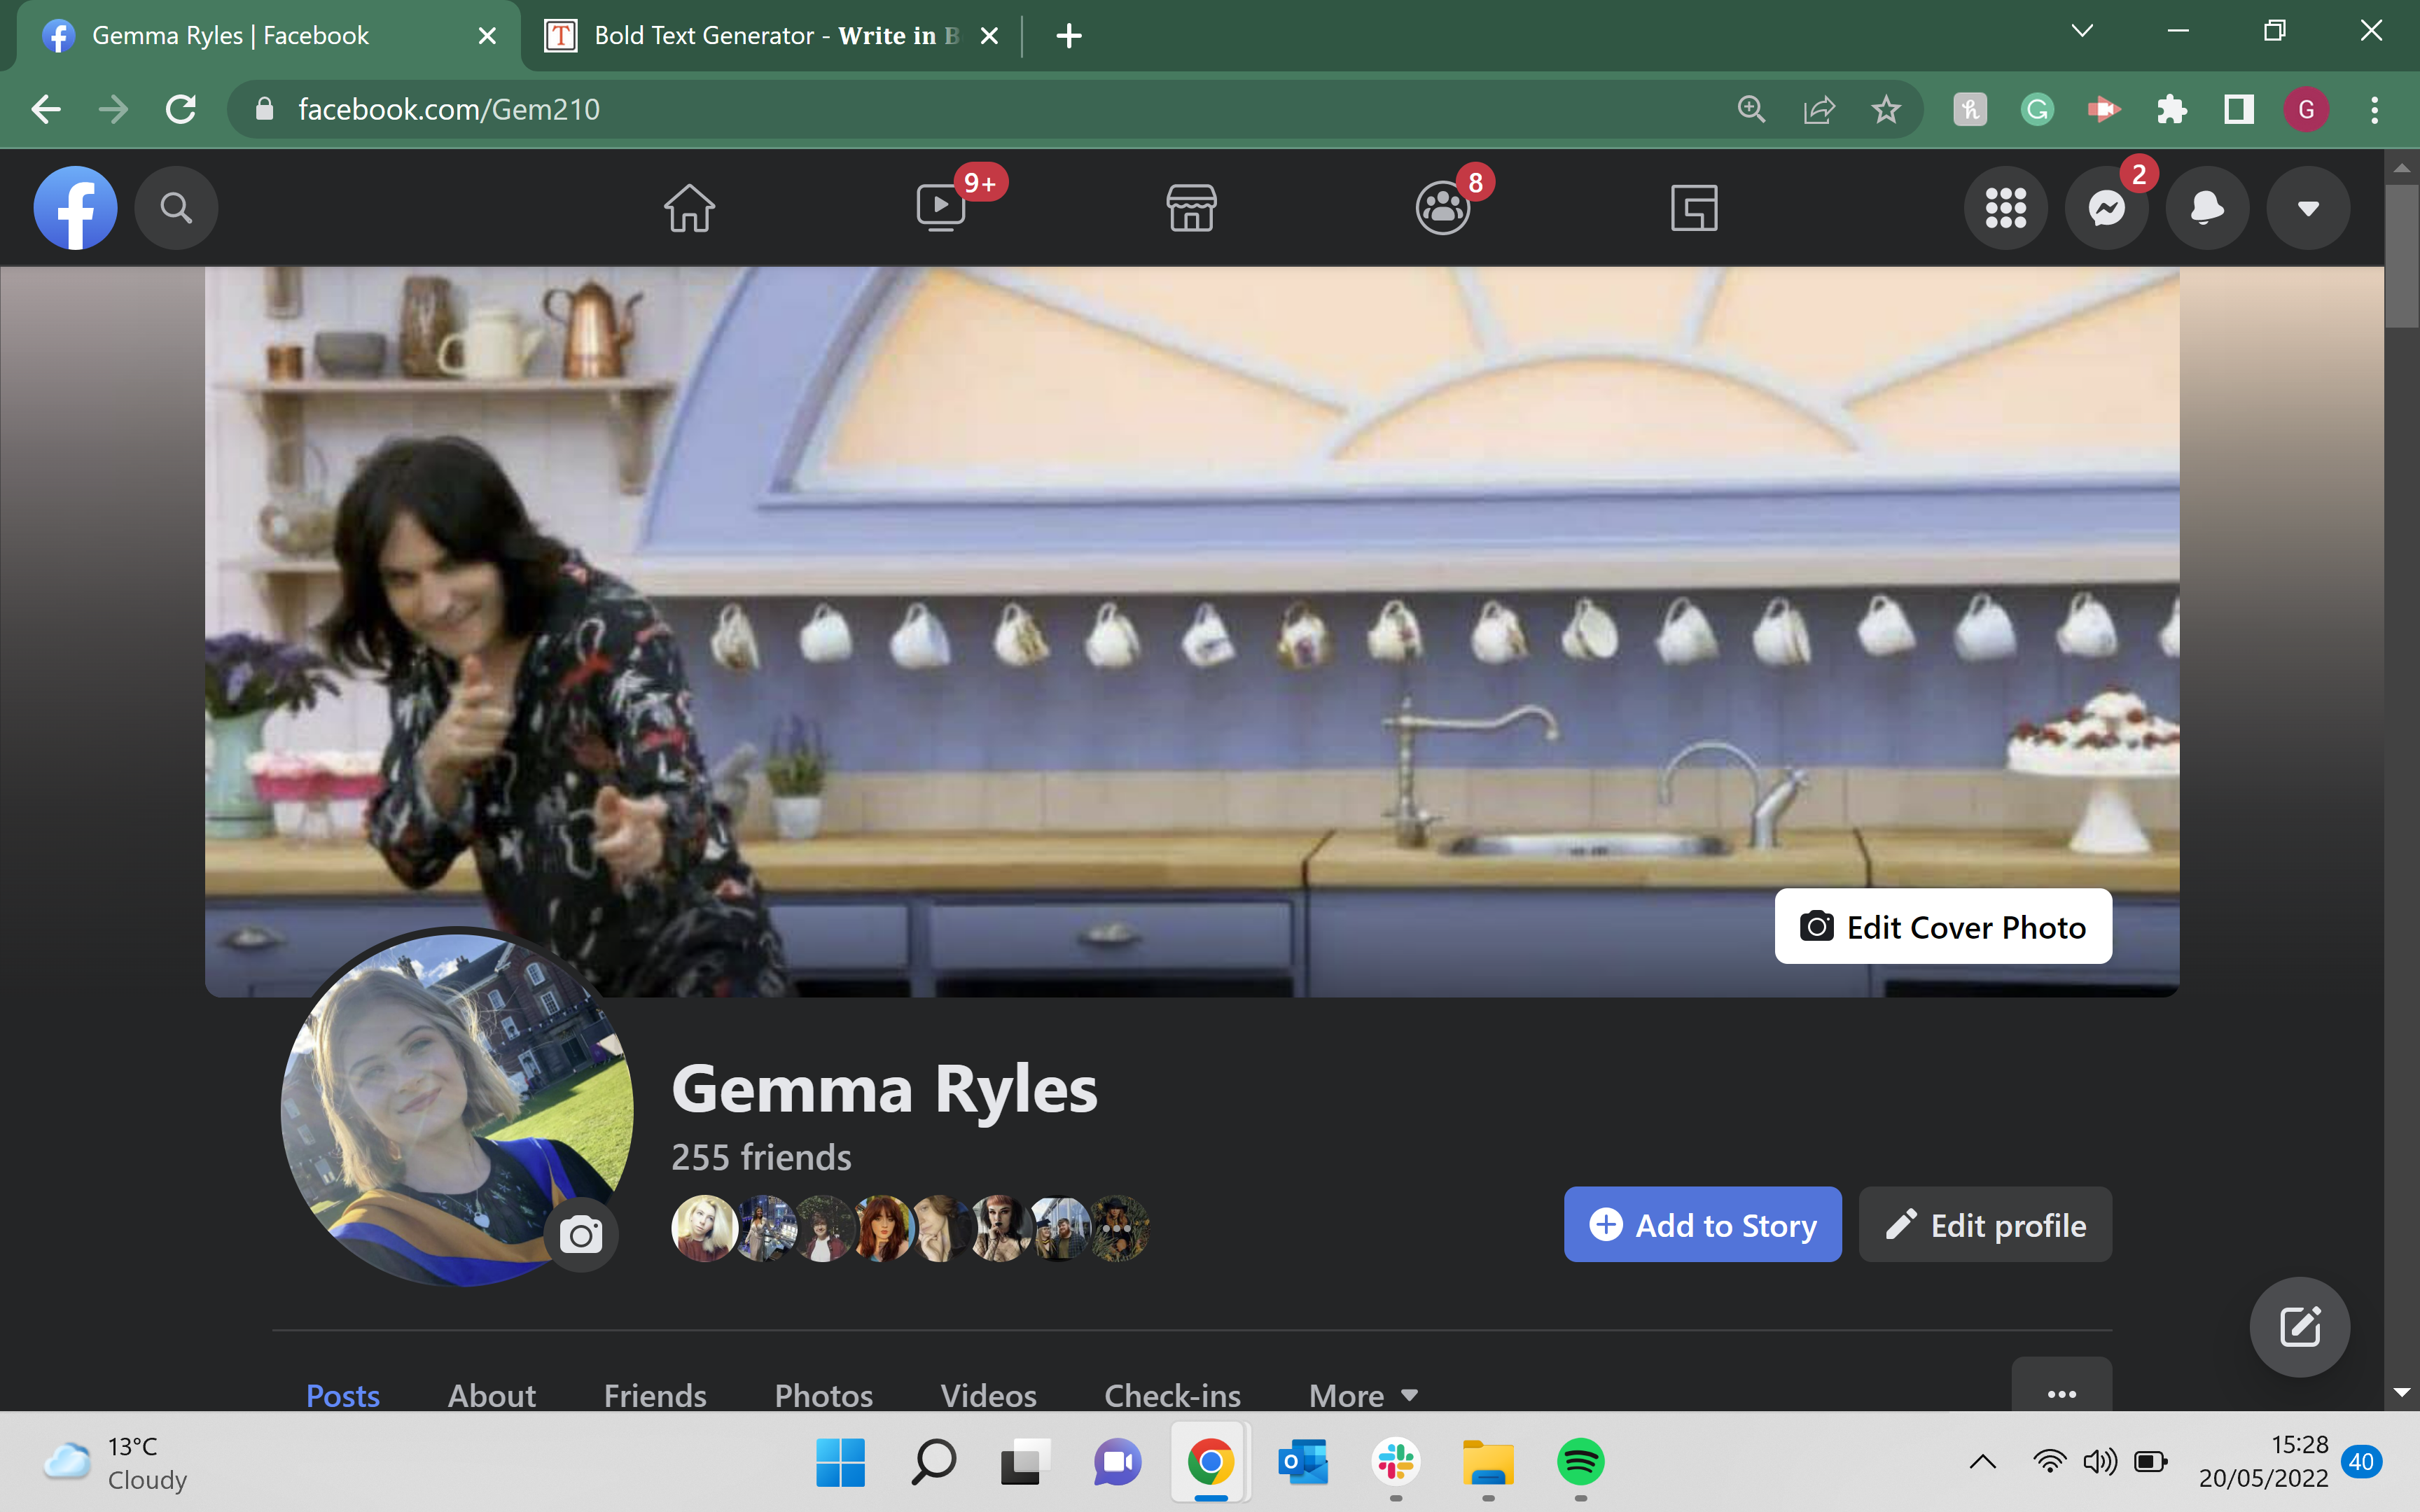The image size is (2420, 1512).
Task: Open Messenger chats icon
Action: pyautogui.click(x=2107, y=208)
